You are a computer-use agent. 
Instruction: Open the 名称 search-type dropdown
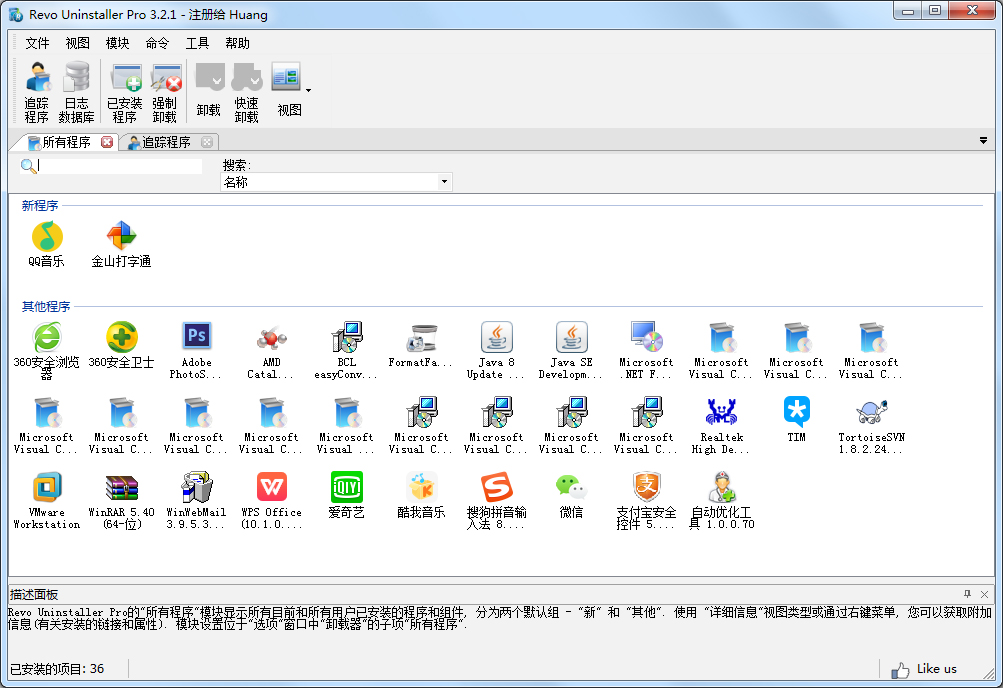tap(336, 182)
